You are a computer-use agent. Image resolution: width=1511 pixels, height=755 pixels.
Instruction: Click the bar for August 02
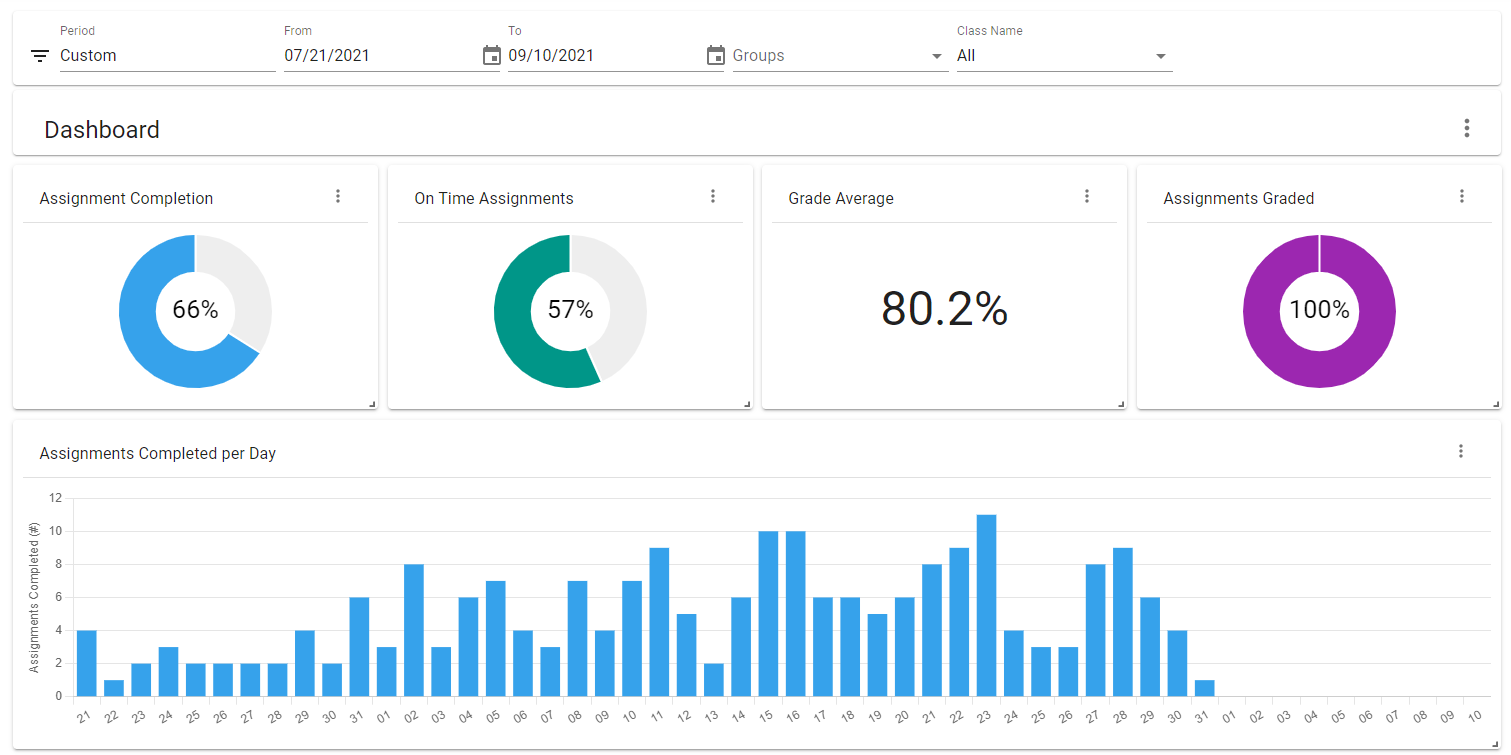(x=414, y=630)
